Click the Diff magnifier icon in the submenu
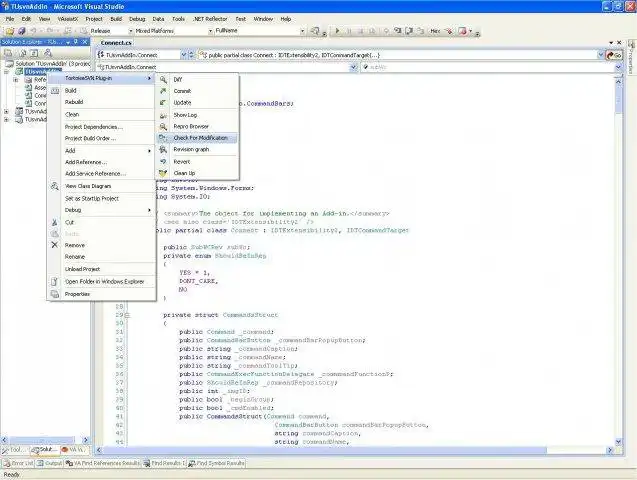The image size is (637, 480). (163, 80)
